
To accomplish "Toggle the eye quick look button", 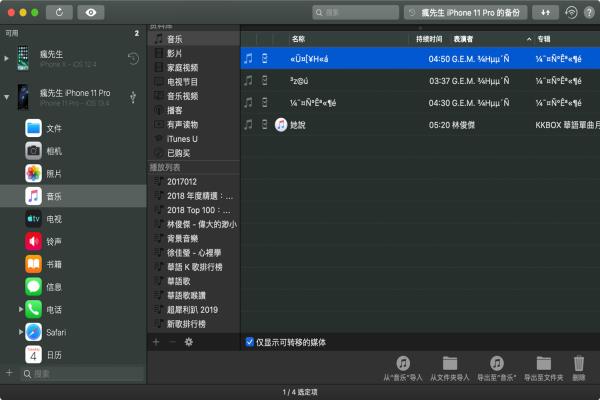I will tap(91, 13).
